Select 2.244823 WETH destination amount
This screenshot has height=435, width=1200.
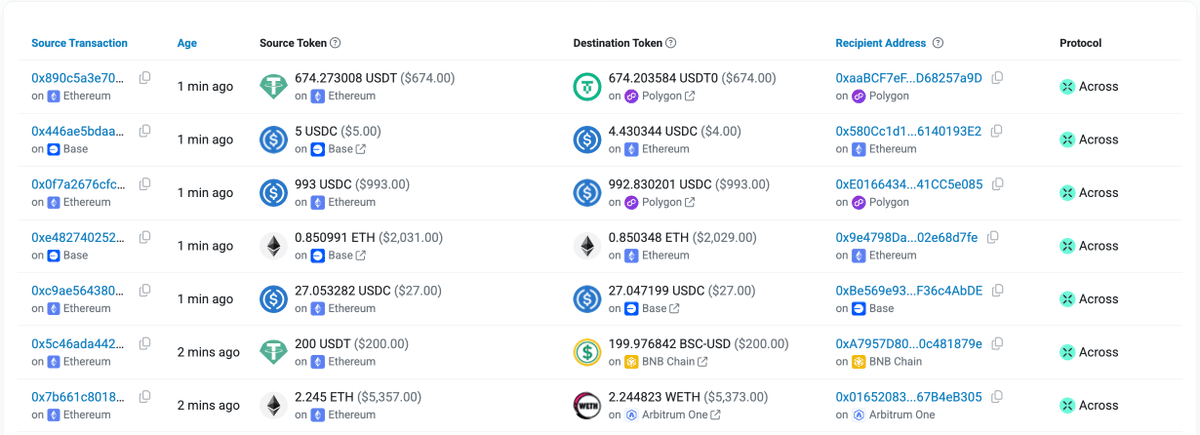656,396
